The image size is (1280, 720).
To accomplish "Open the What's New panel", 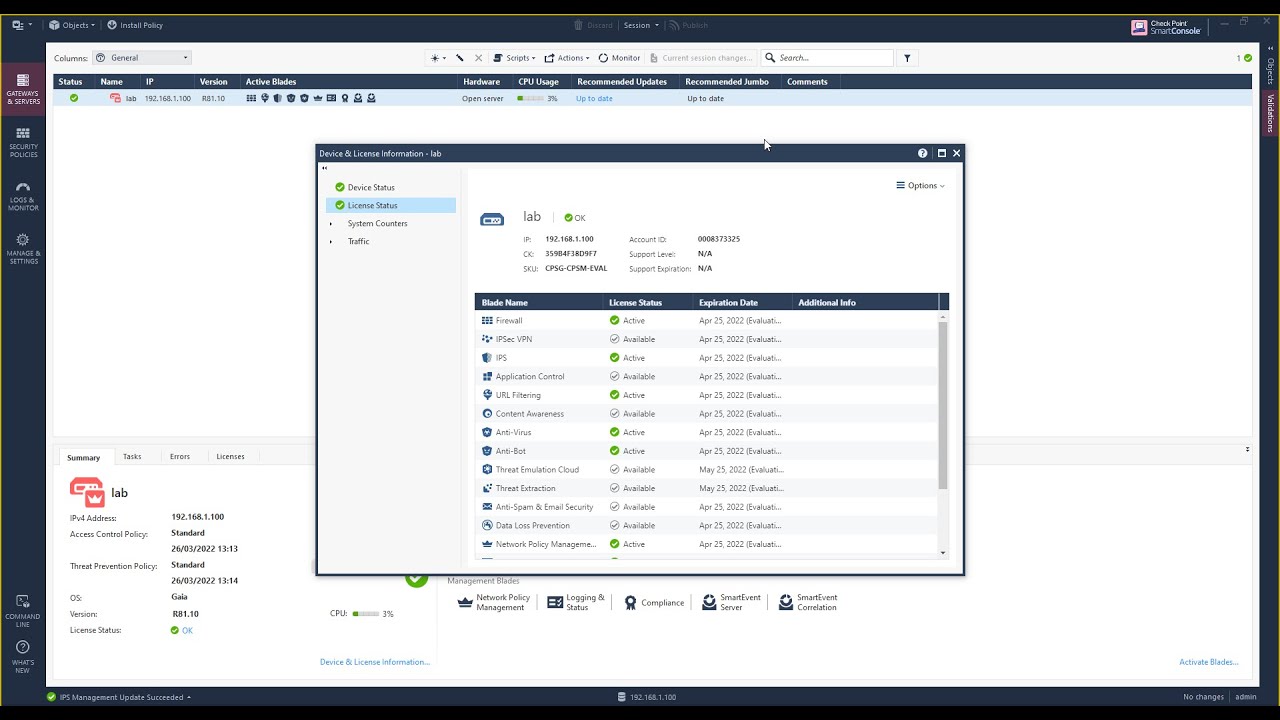I will 23,657.
